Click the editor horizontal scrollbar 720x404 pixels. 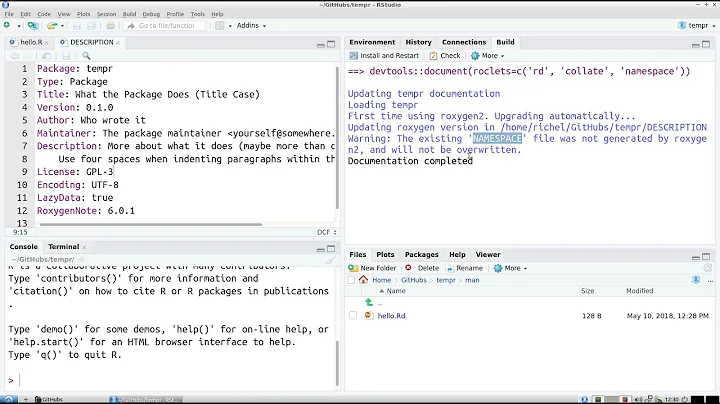pos(151,224)
